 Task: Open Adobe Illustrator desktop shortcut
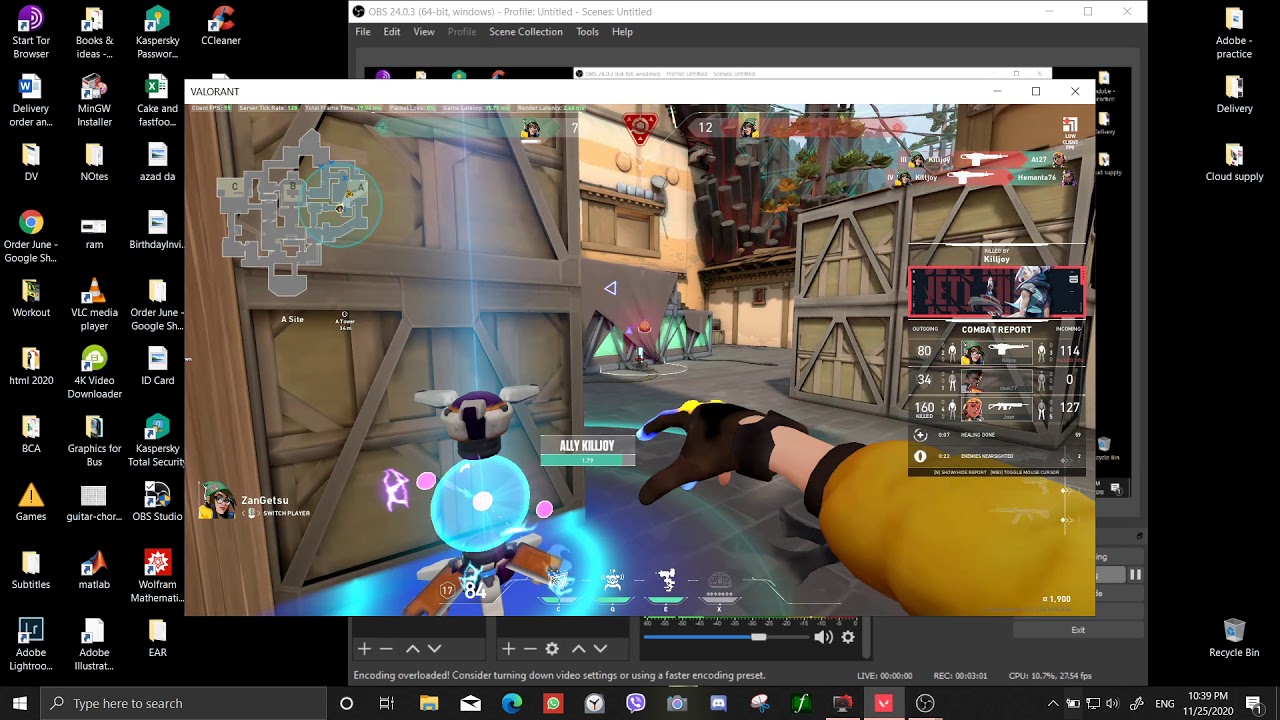click(x=94, y=645)
